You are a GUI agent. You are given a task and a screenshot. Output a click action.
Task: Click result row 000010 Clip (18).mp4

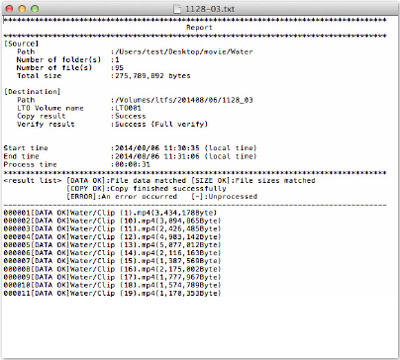pos(112,285)
